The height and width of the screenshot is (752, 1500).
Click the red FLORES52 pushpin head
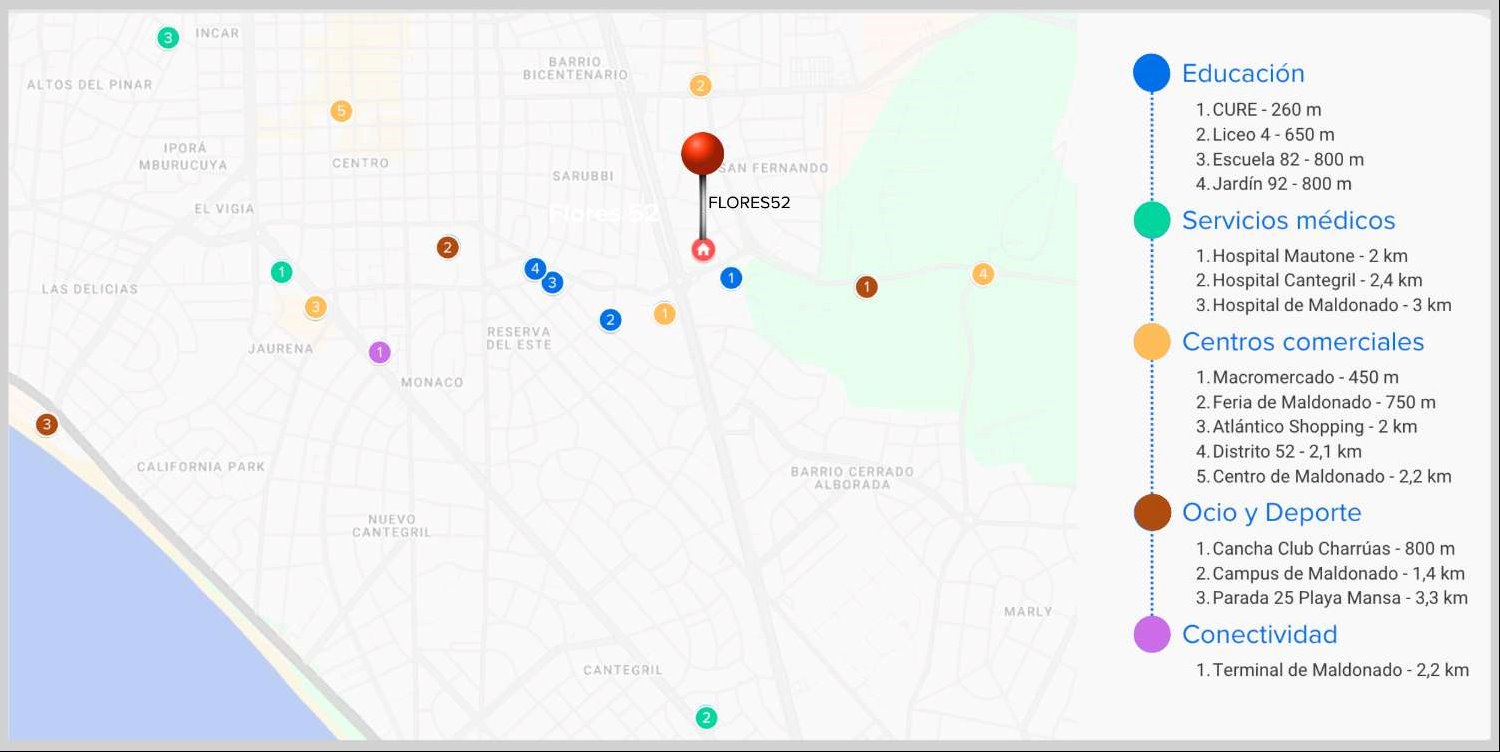click(x=702, y=153)
